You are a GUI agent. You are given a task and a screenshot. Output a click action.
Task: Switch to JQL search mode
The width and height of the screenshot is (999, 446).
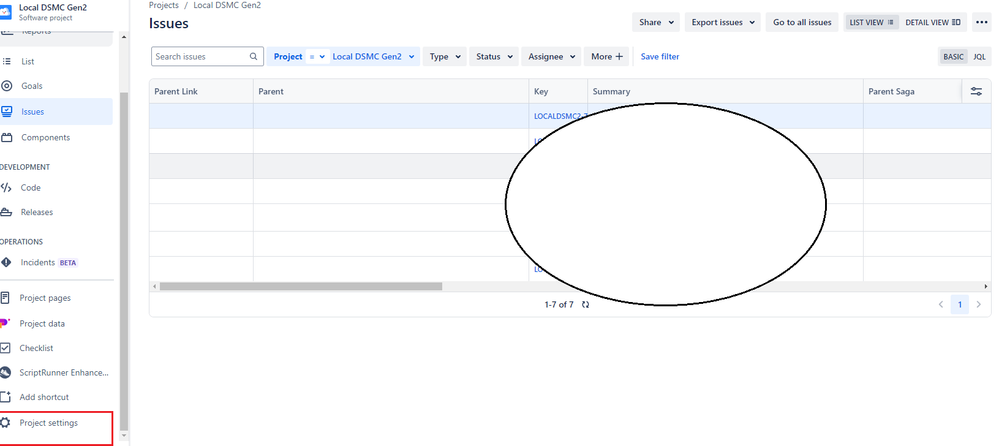point(979,57)
